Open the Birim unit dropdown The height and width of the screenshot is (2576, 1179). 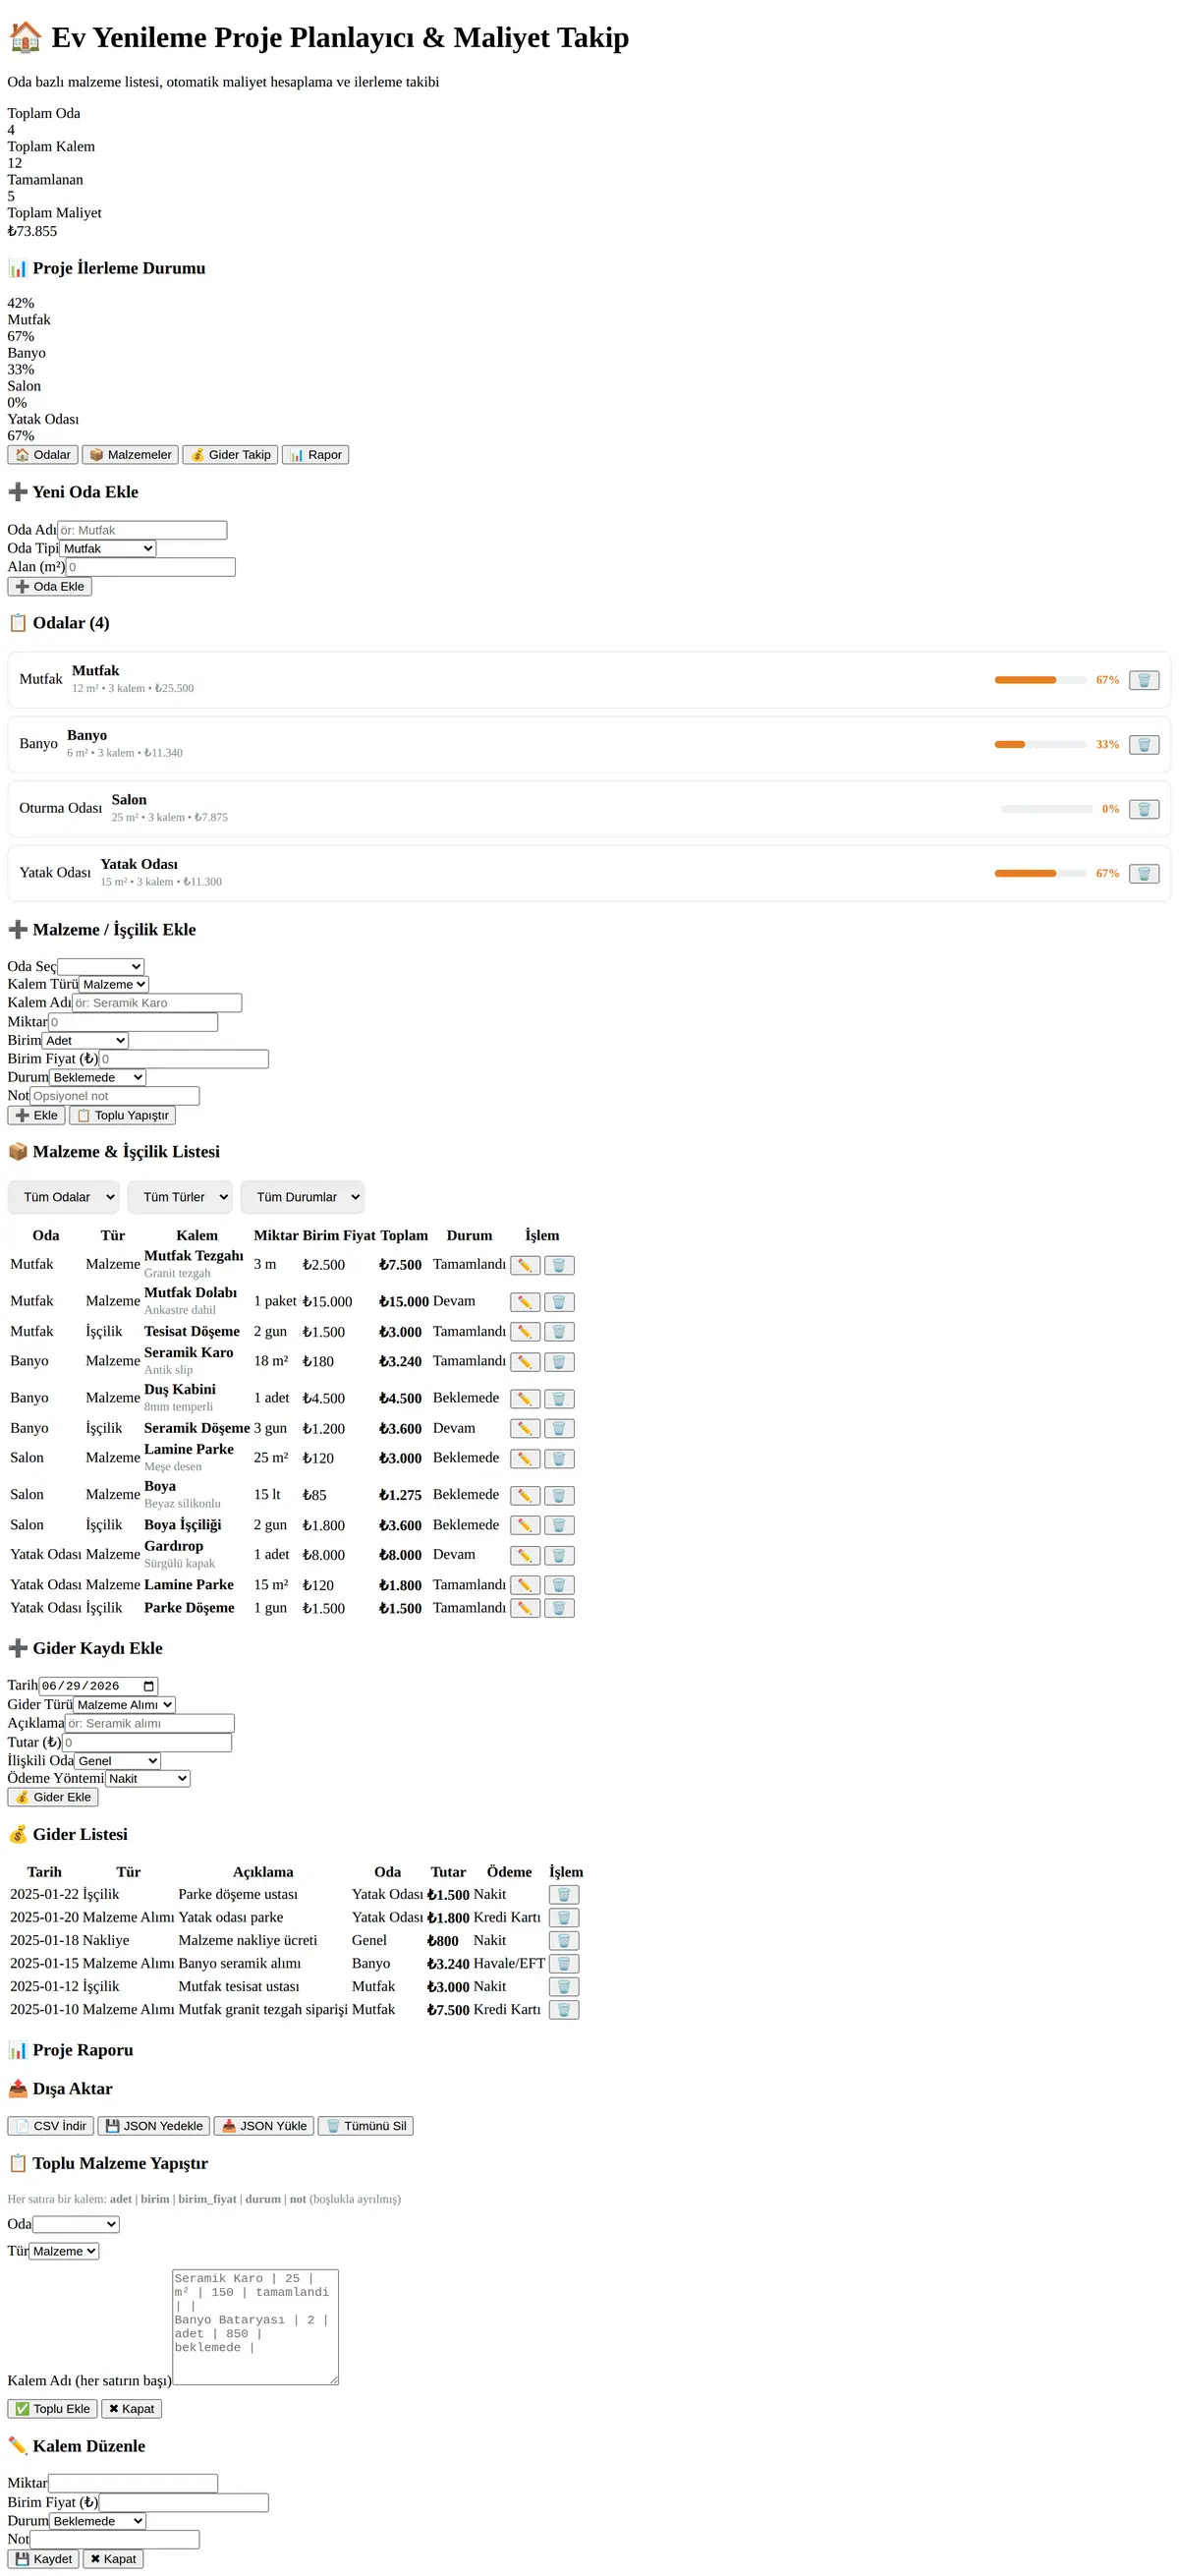point(85,1040)
